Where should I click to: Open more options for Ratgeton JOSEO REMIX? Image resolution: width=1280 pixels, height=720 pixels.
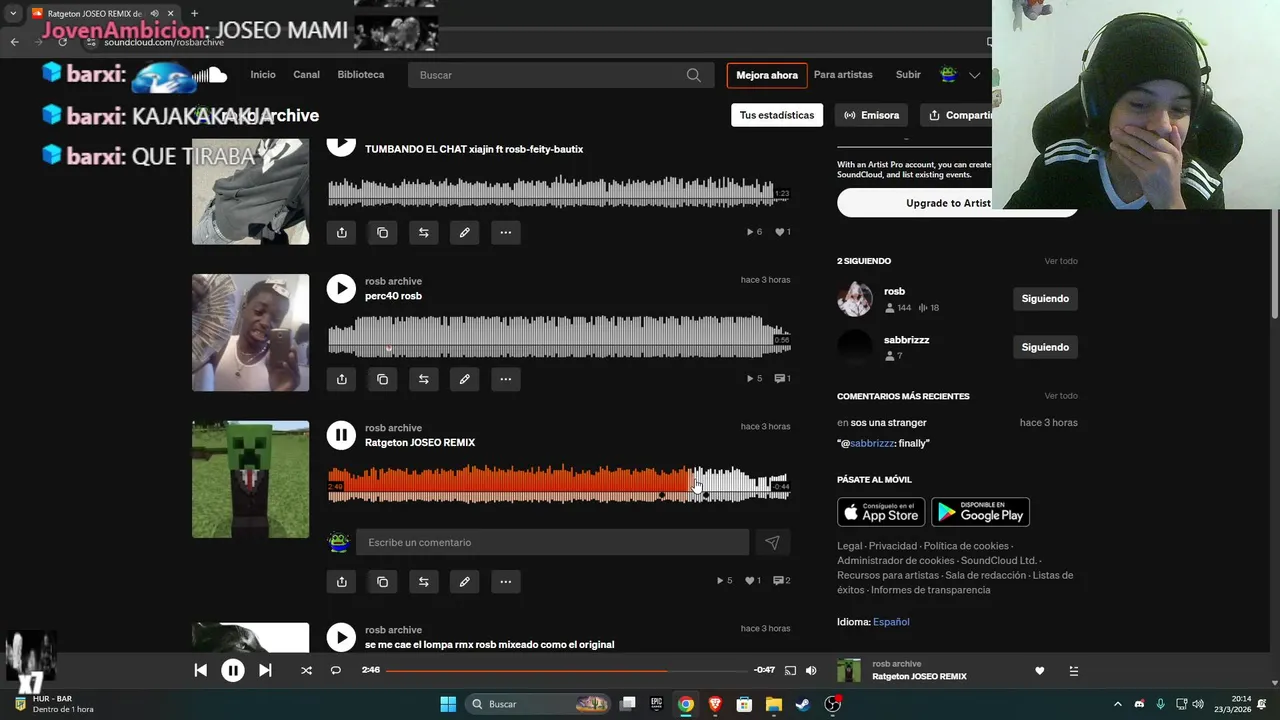pos(505,581)
